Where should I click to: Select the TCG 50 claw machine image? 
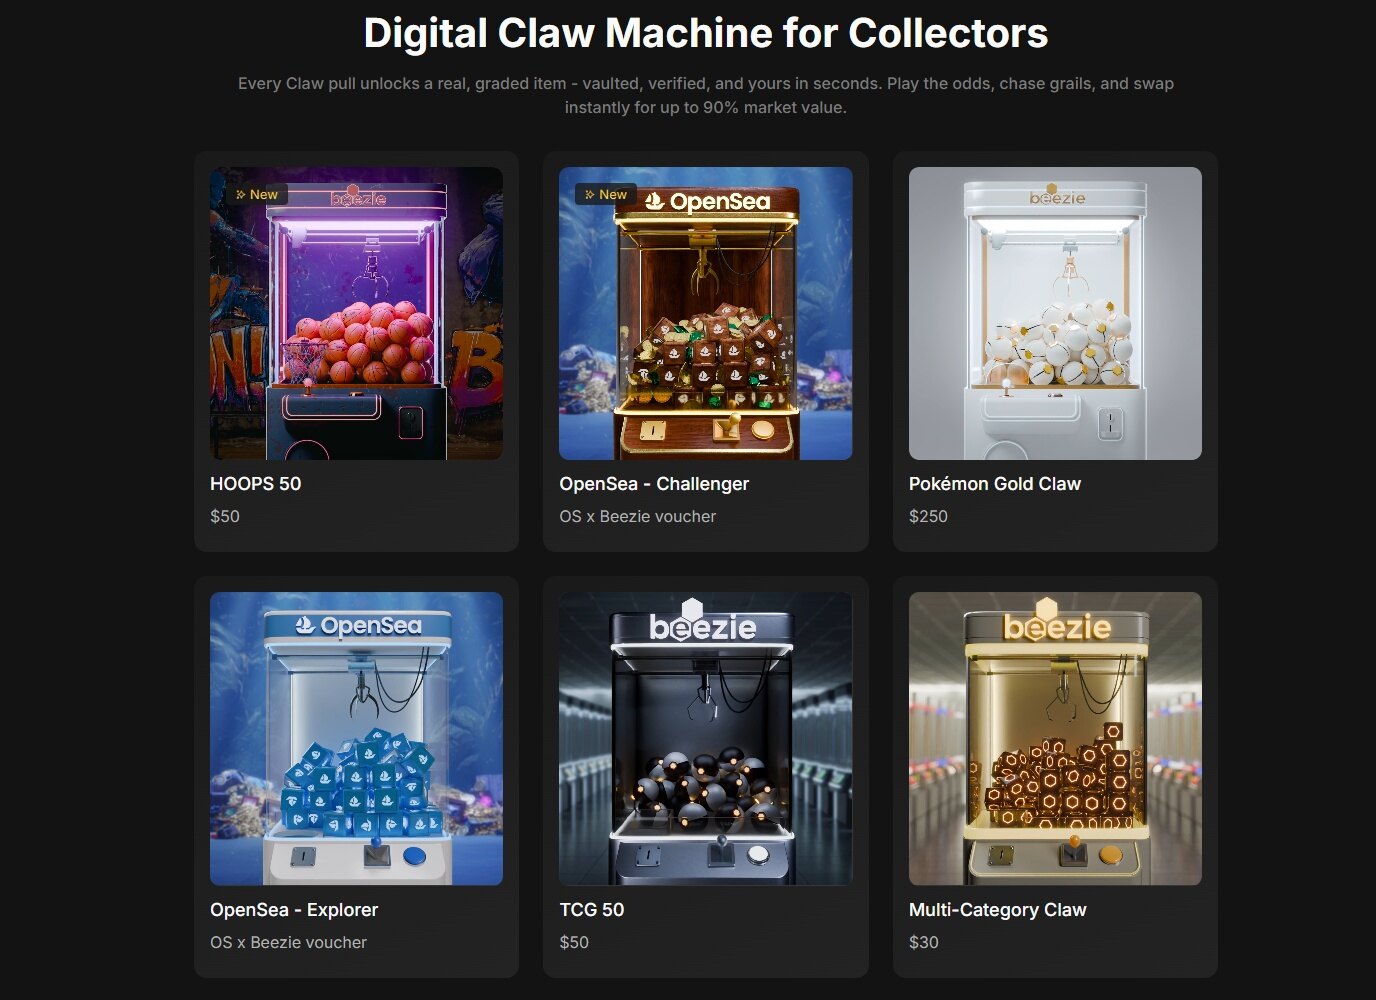(x=706, y=738)
